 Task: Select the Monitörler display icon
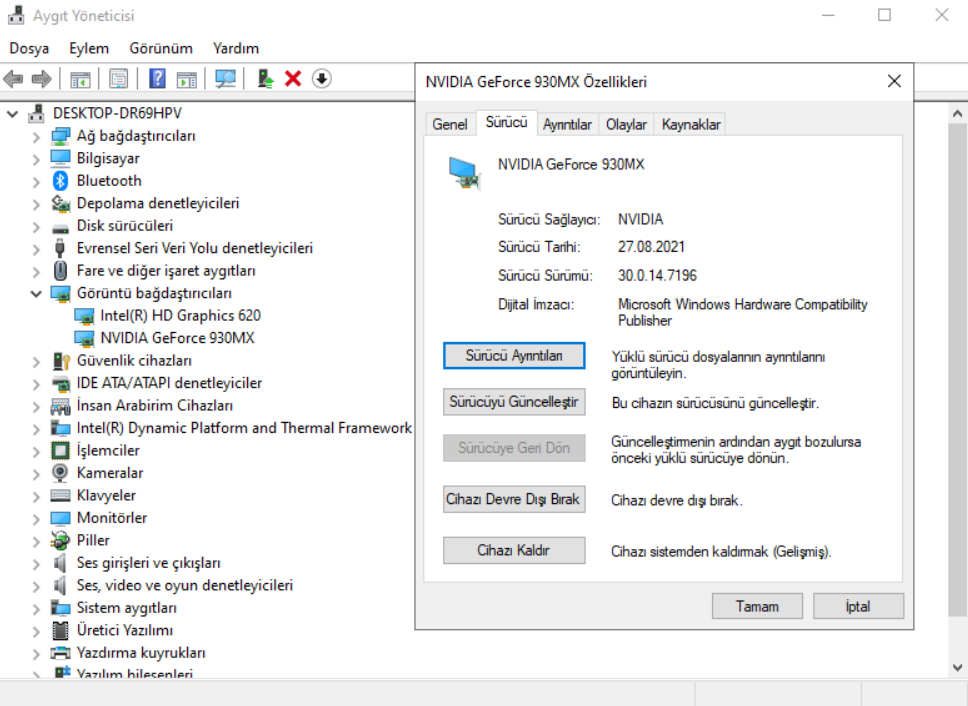pyautogui.click(x=60, y=518)
